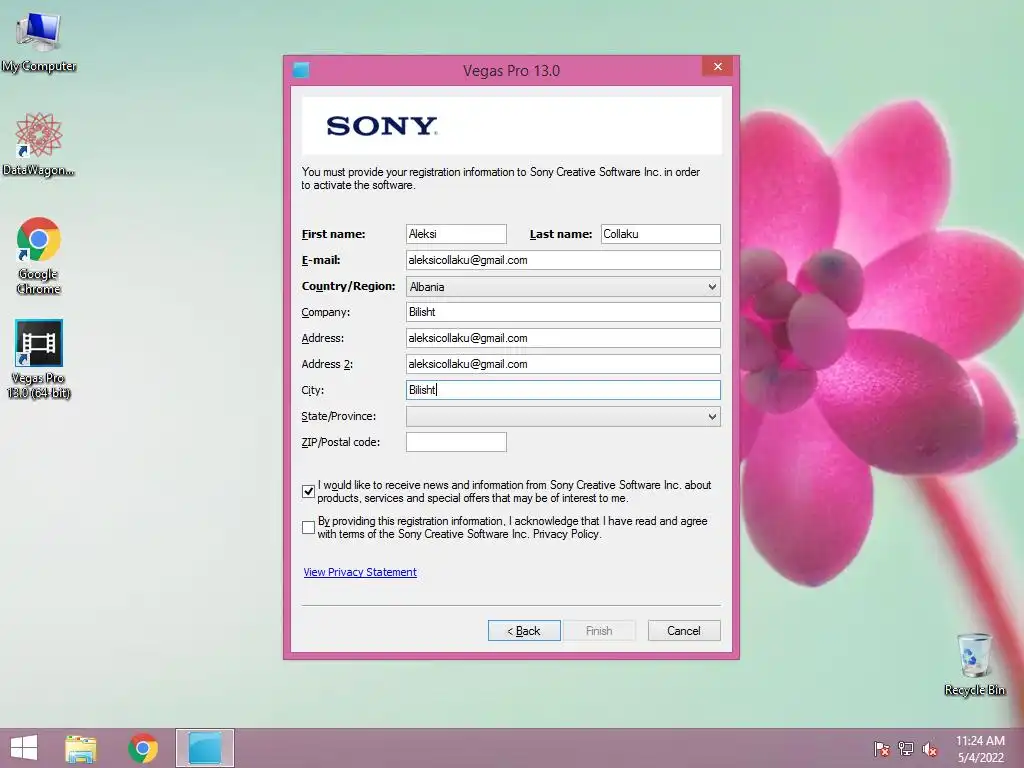Click the Address field
The image size is (1024, 768).
(563, 338)
